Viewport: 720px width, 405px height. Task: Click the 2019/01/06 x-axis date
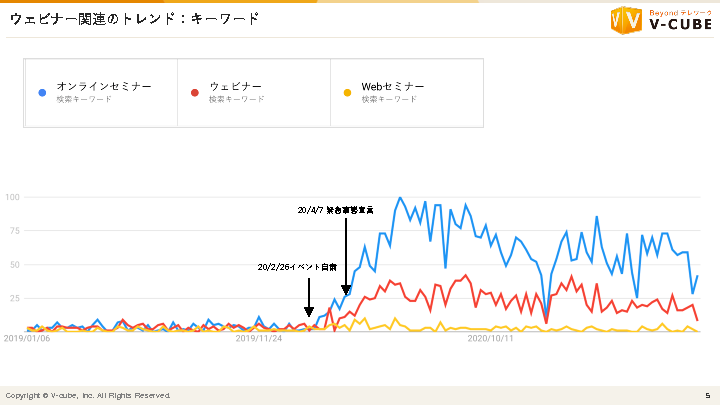point(27,339)
